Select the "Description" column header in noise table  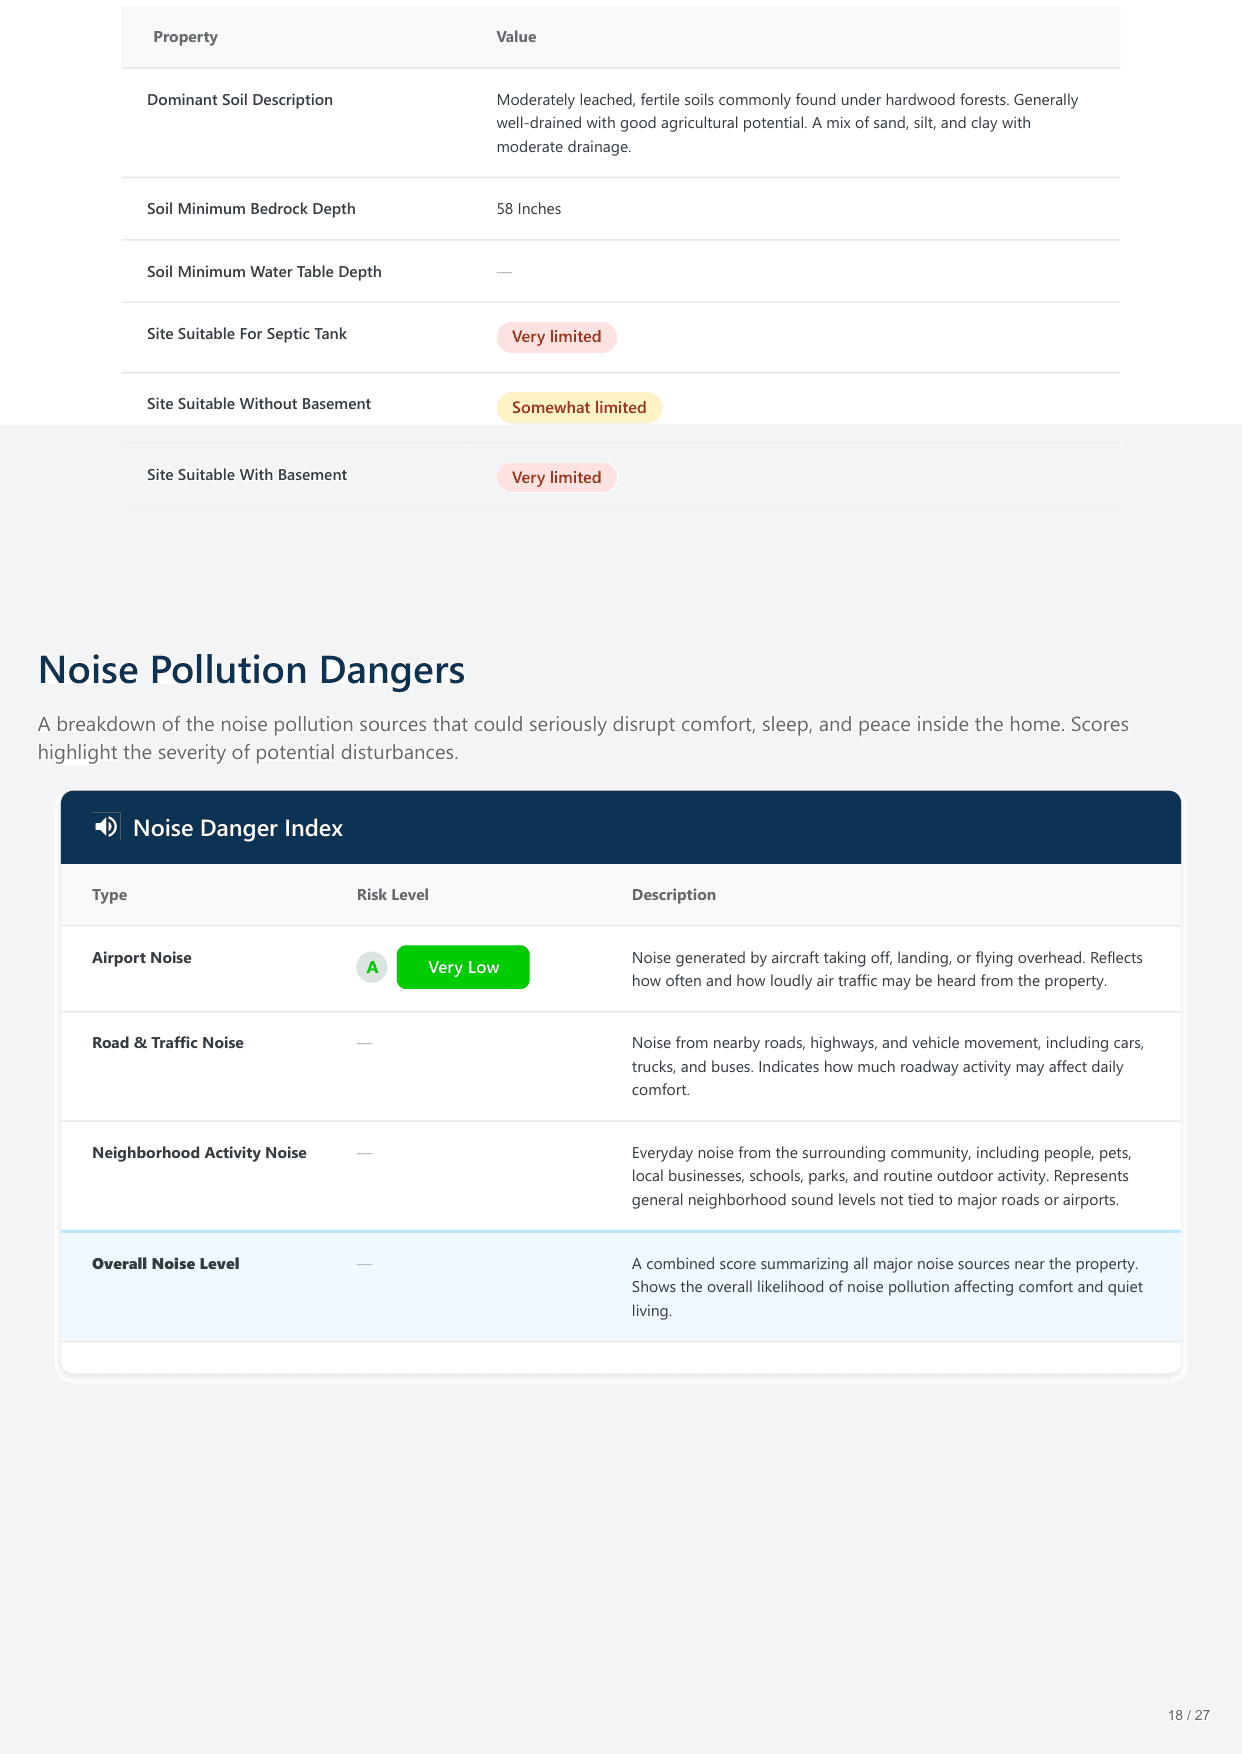pos(673,895)
